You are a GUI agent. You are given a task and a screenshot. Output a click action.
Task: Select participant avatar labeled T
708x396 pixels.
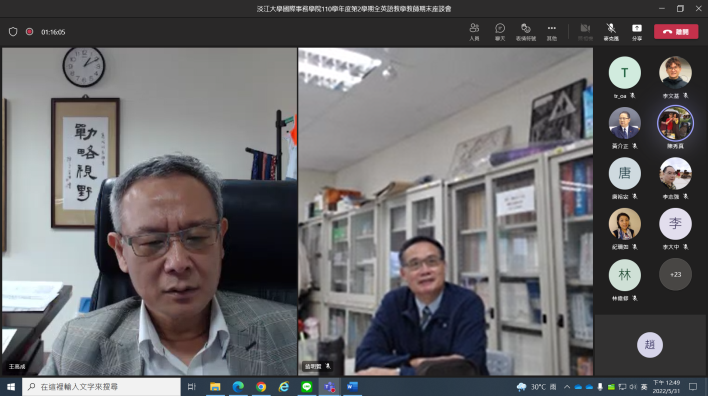click(x=624, y=73)
